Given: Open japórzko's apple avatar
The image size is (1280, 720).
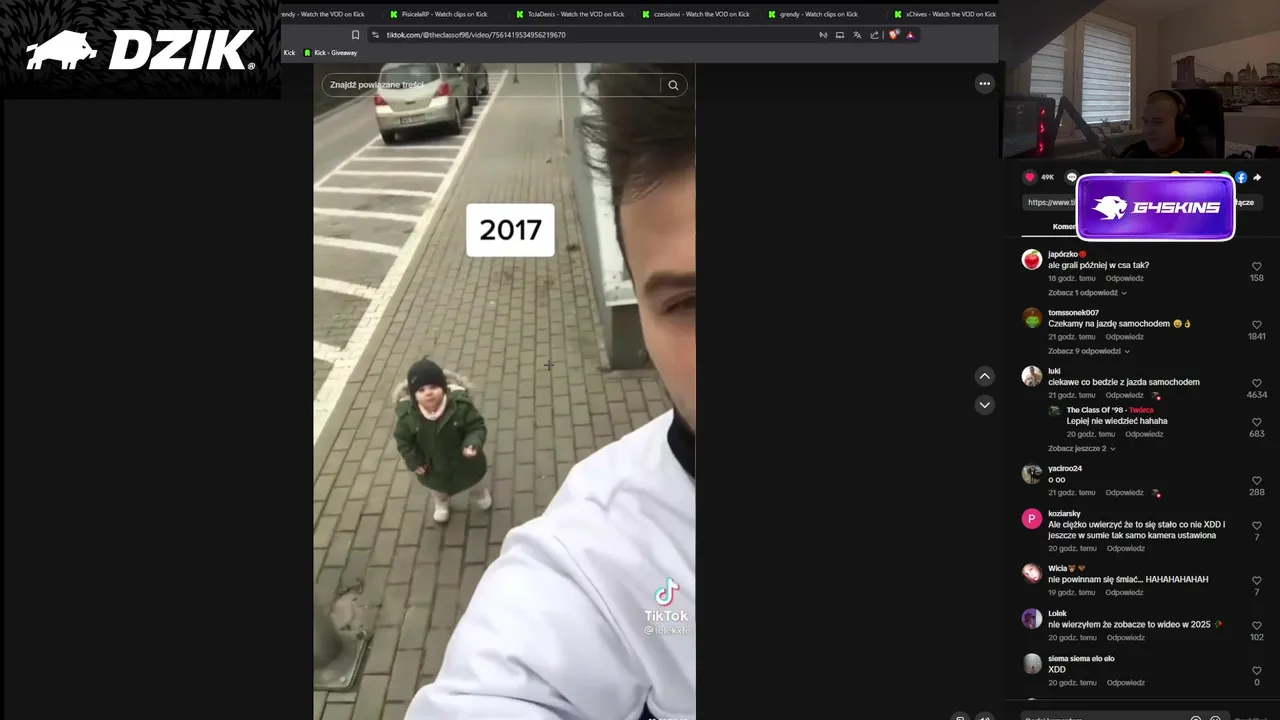Looking at the screenshot, I should (1032, 260).
